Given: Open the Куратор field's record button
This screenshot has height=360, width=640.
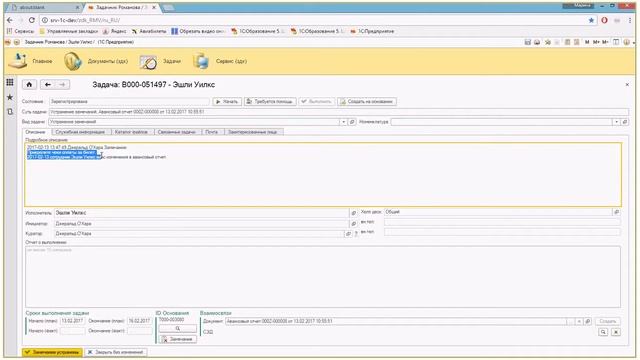Looking at the screenshot, I should pyautogui.click(x=348, y=234).
